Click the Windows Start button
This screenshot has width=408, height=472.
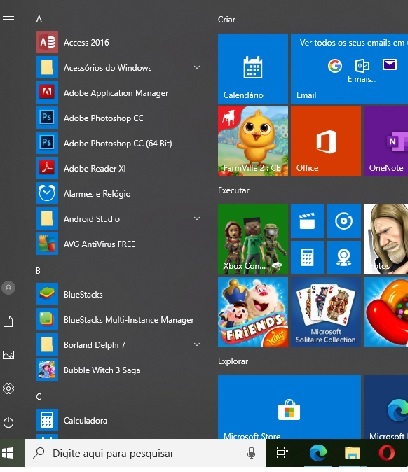(x=8, y=453)
